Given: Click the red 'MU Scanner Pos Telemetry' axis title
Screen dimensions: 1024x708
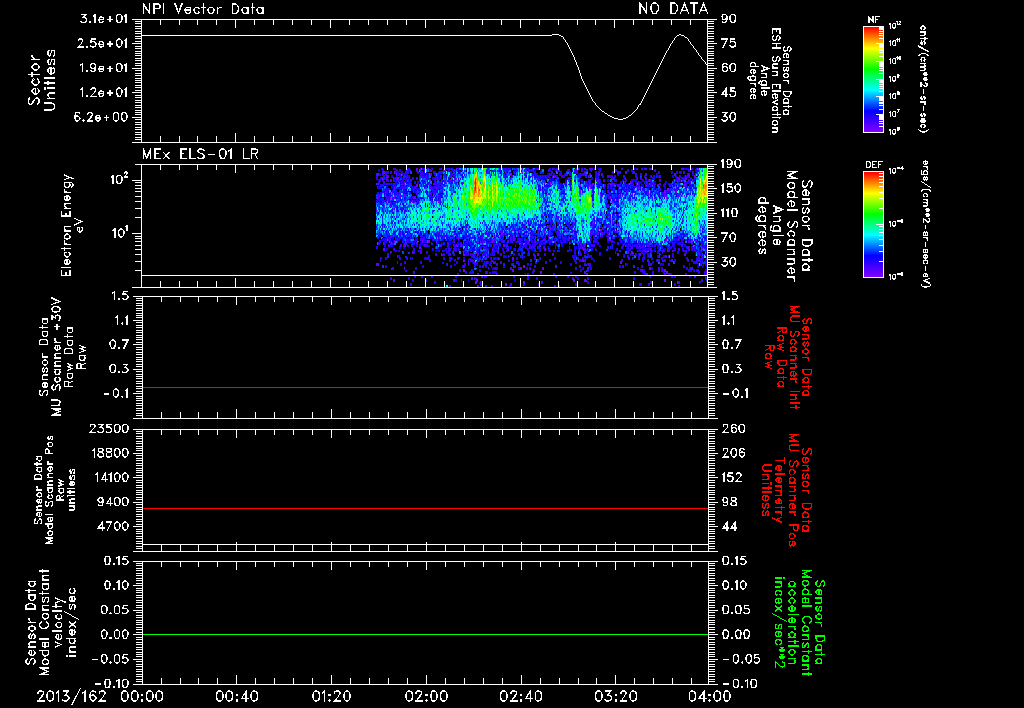Looking at the screenshot, I should [x=787, y=490].
